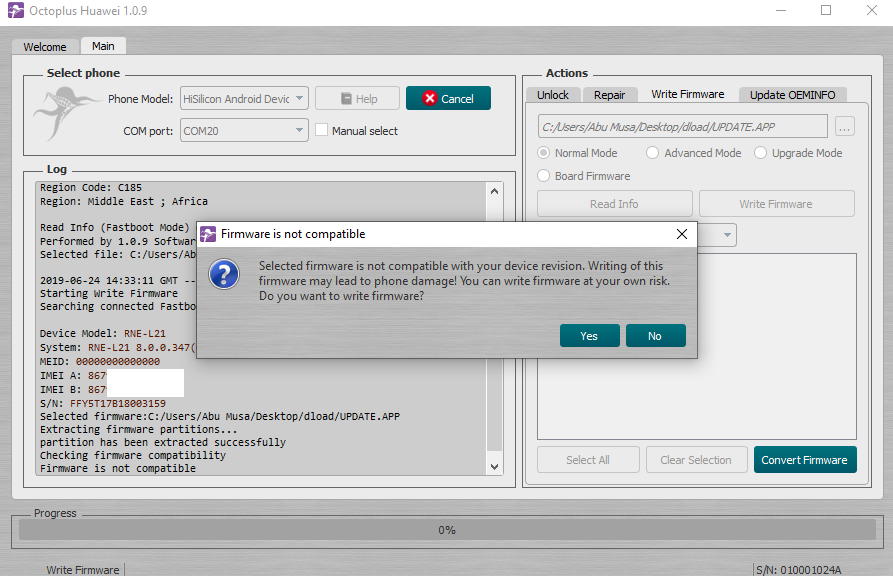Viewport: 893px width, 576px height.
Task: Click 'Checking firmware compatibility' log line
Action: pyautogui.click(x=133, y=455)
